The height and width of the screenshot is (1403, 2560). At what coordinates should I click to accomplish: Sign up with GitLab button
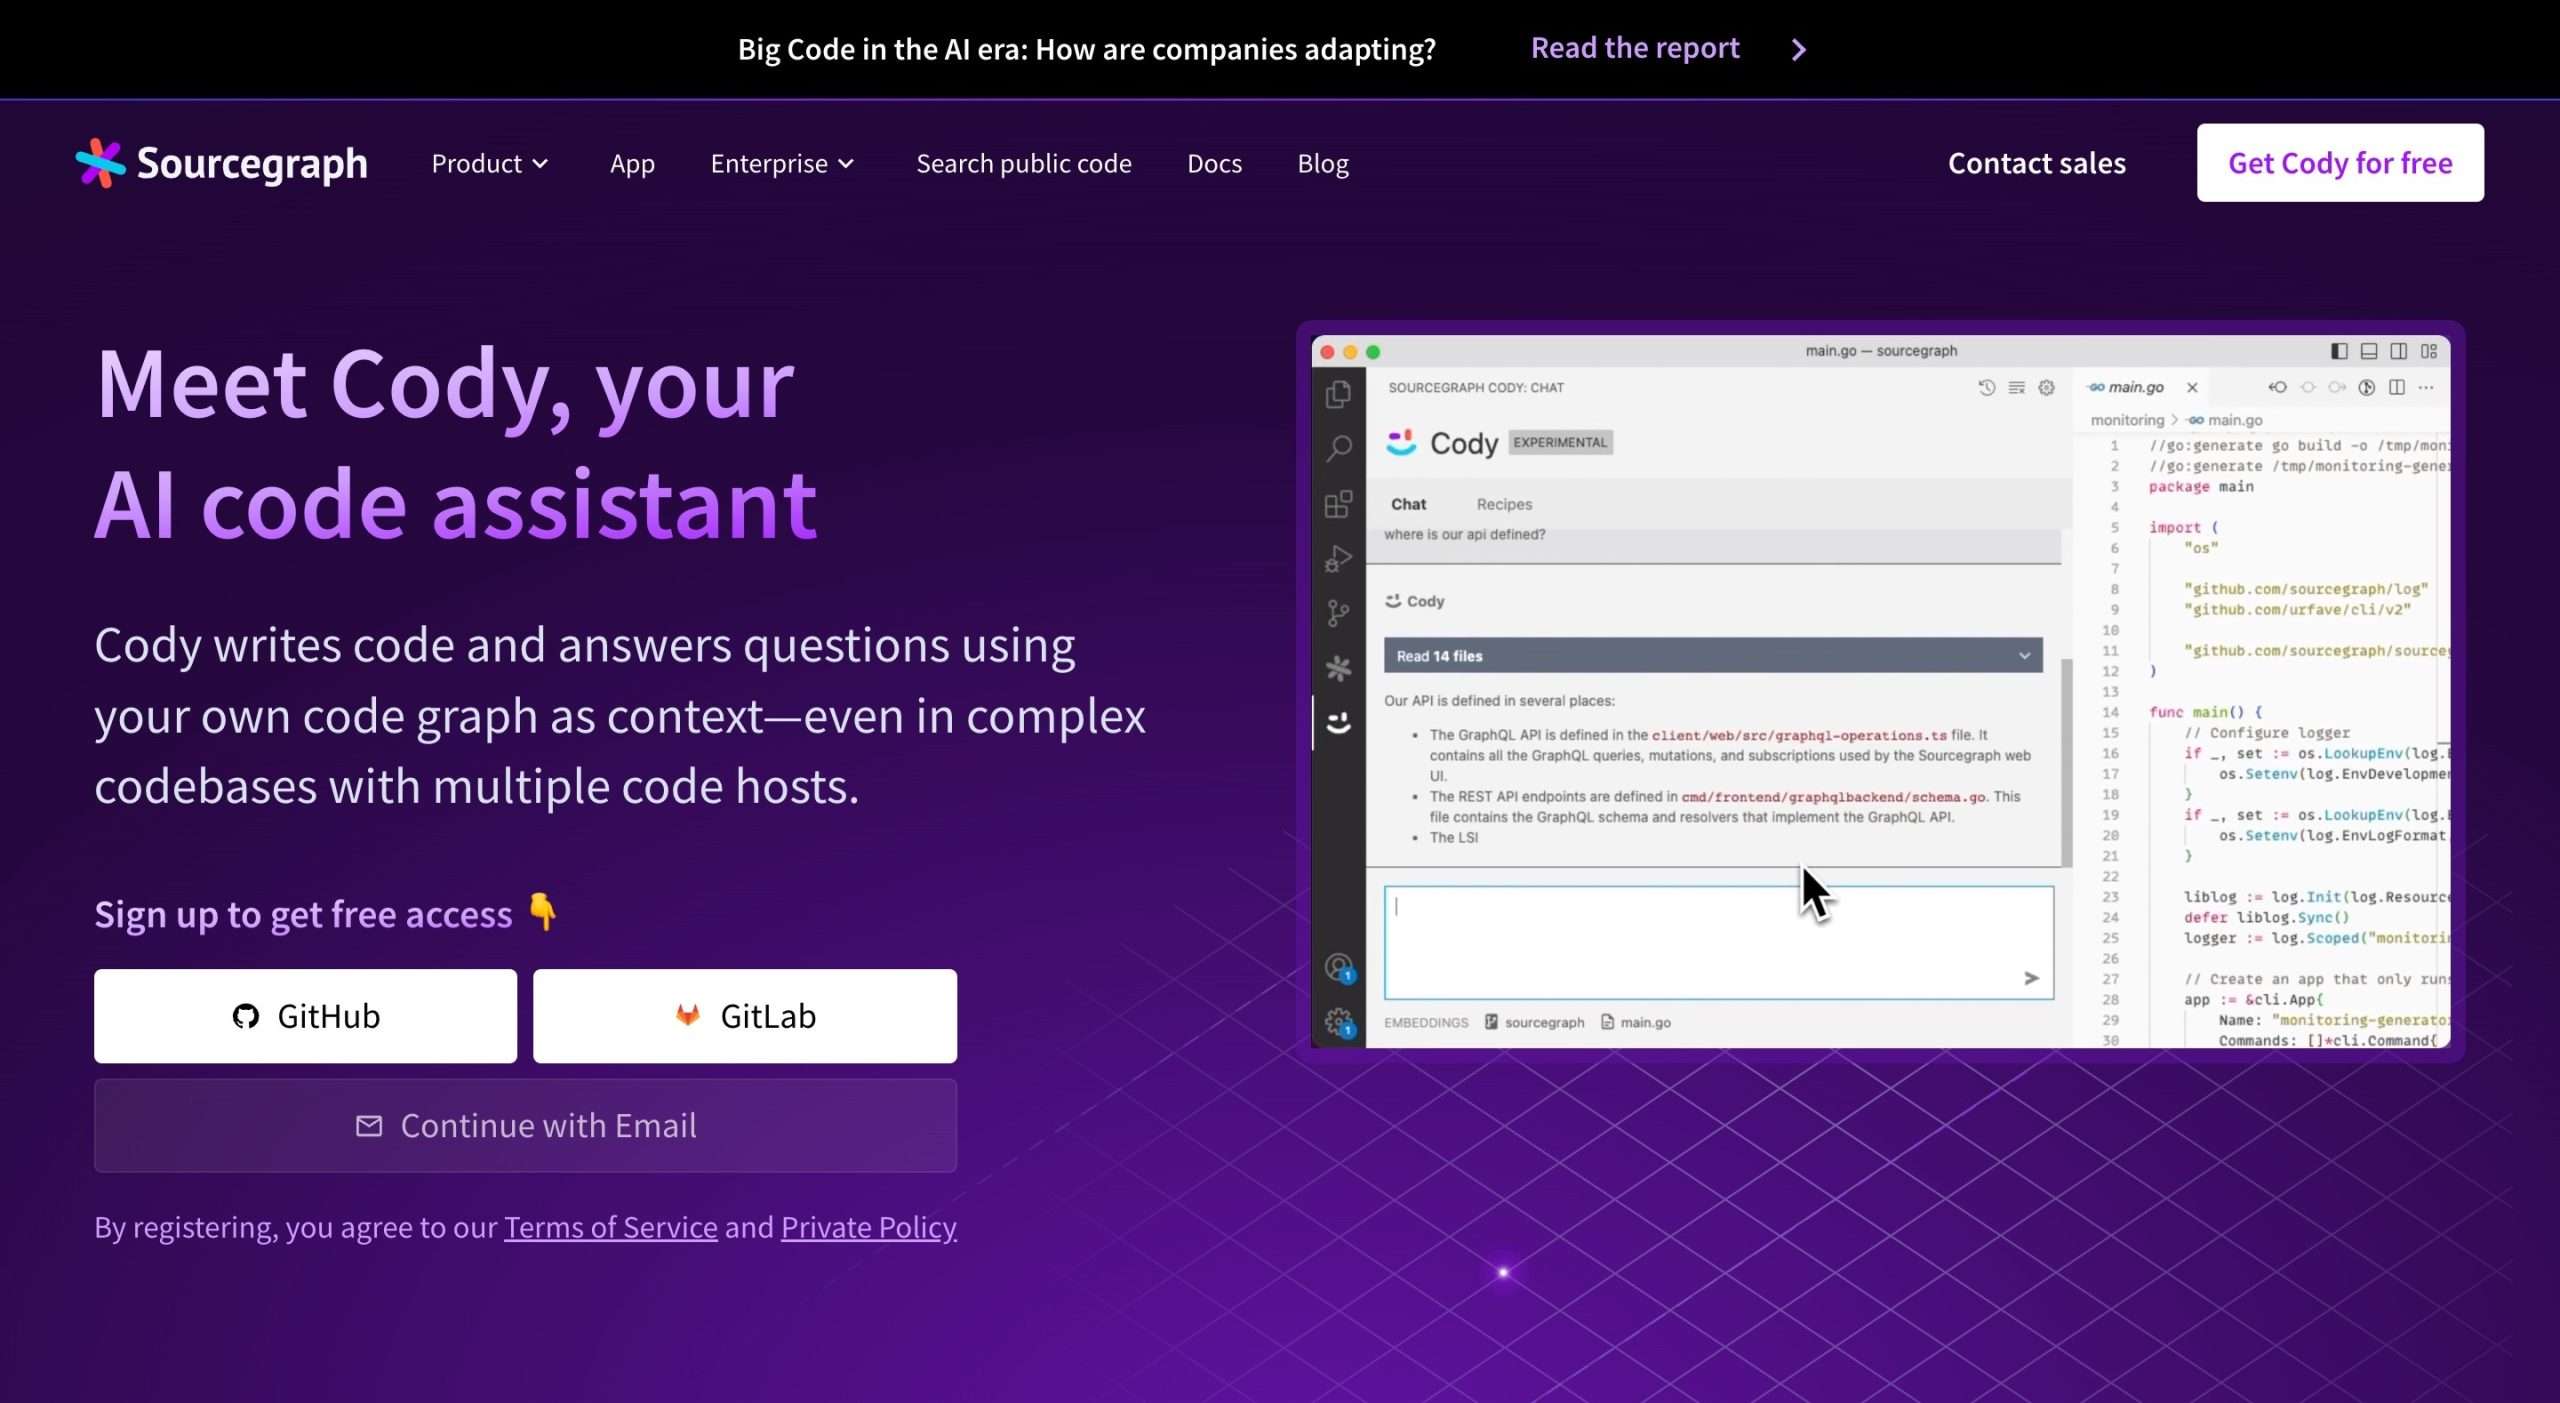(745, 1016)
